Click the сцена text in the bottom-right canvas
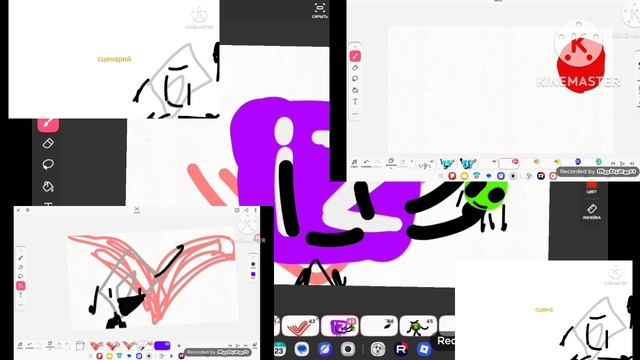 click(544, 309)
